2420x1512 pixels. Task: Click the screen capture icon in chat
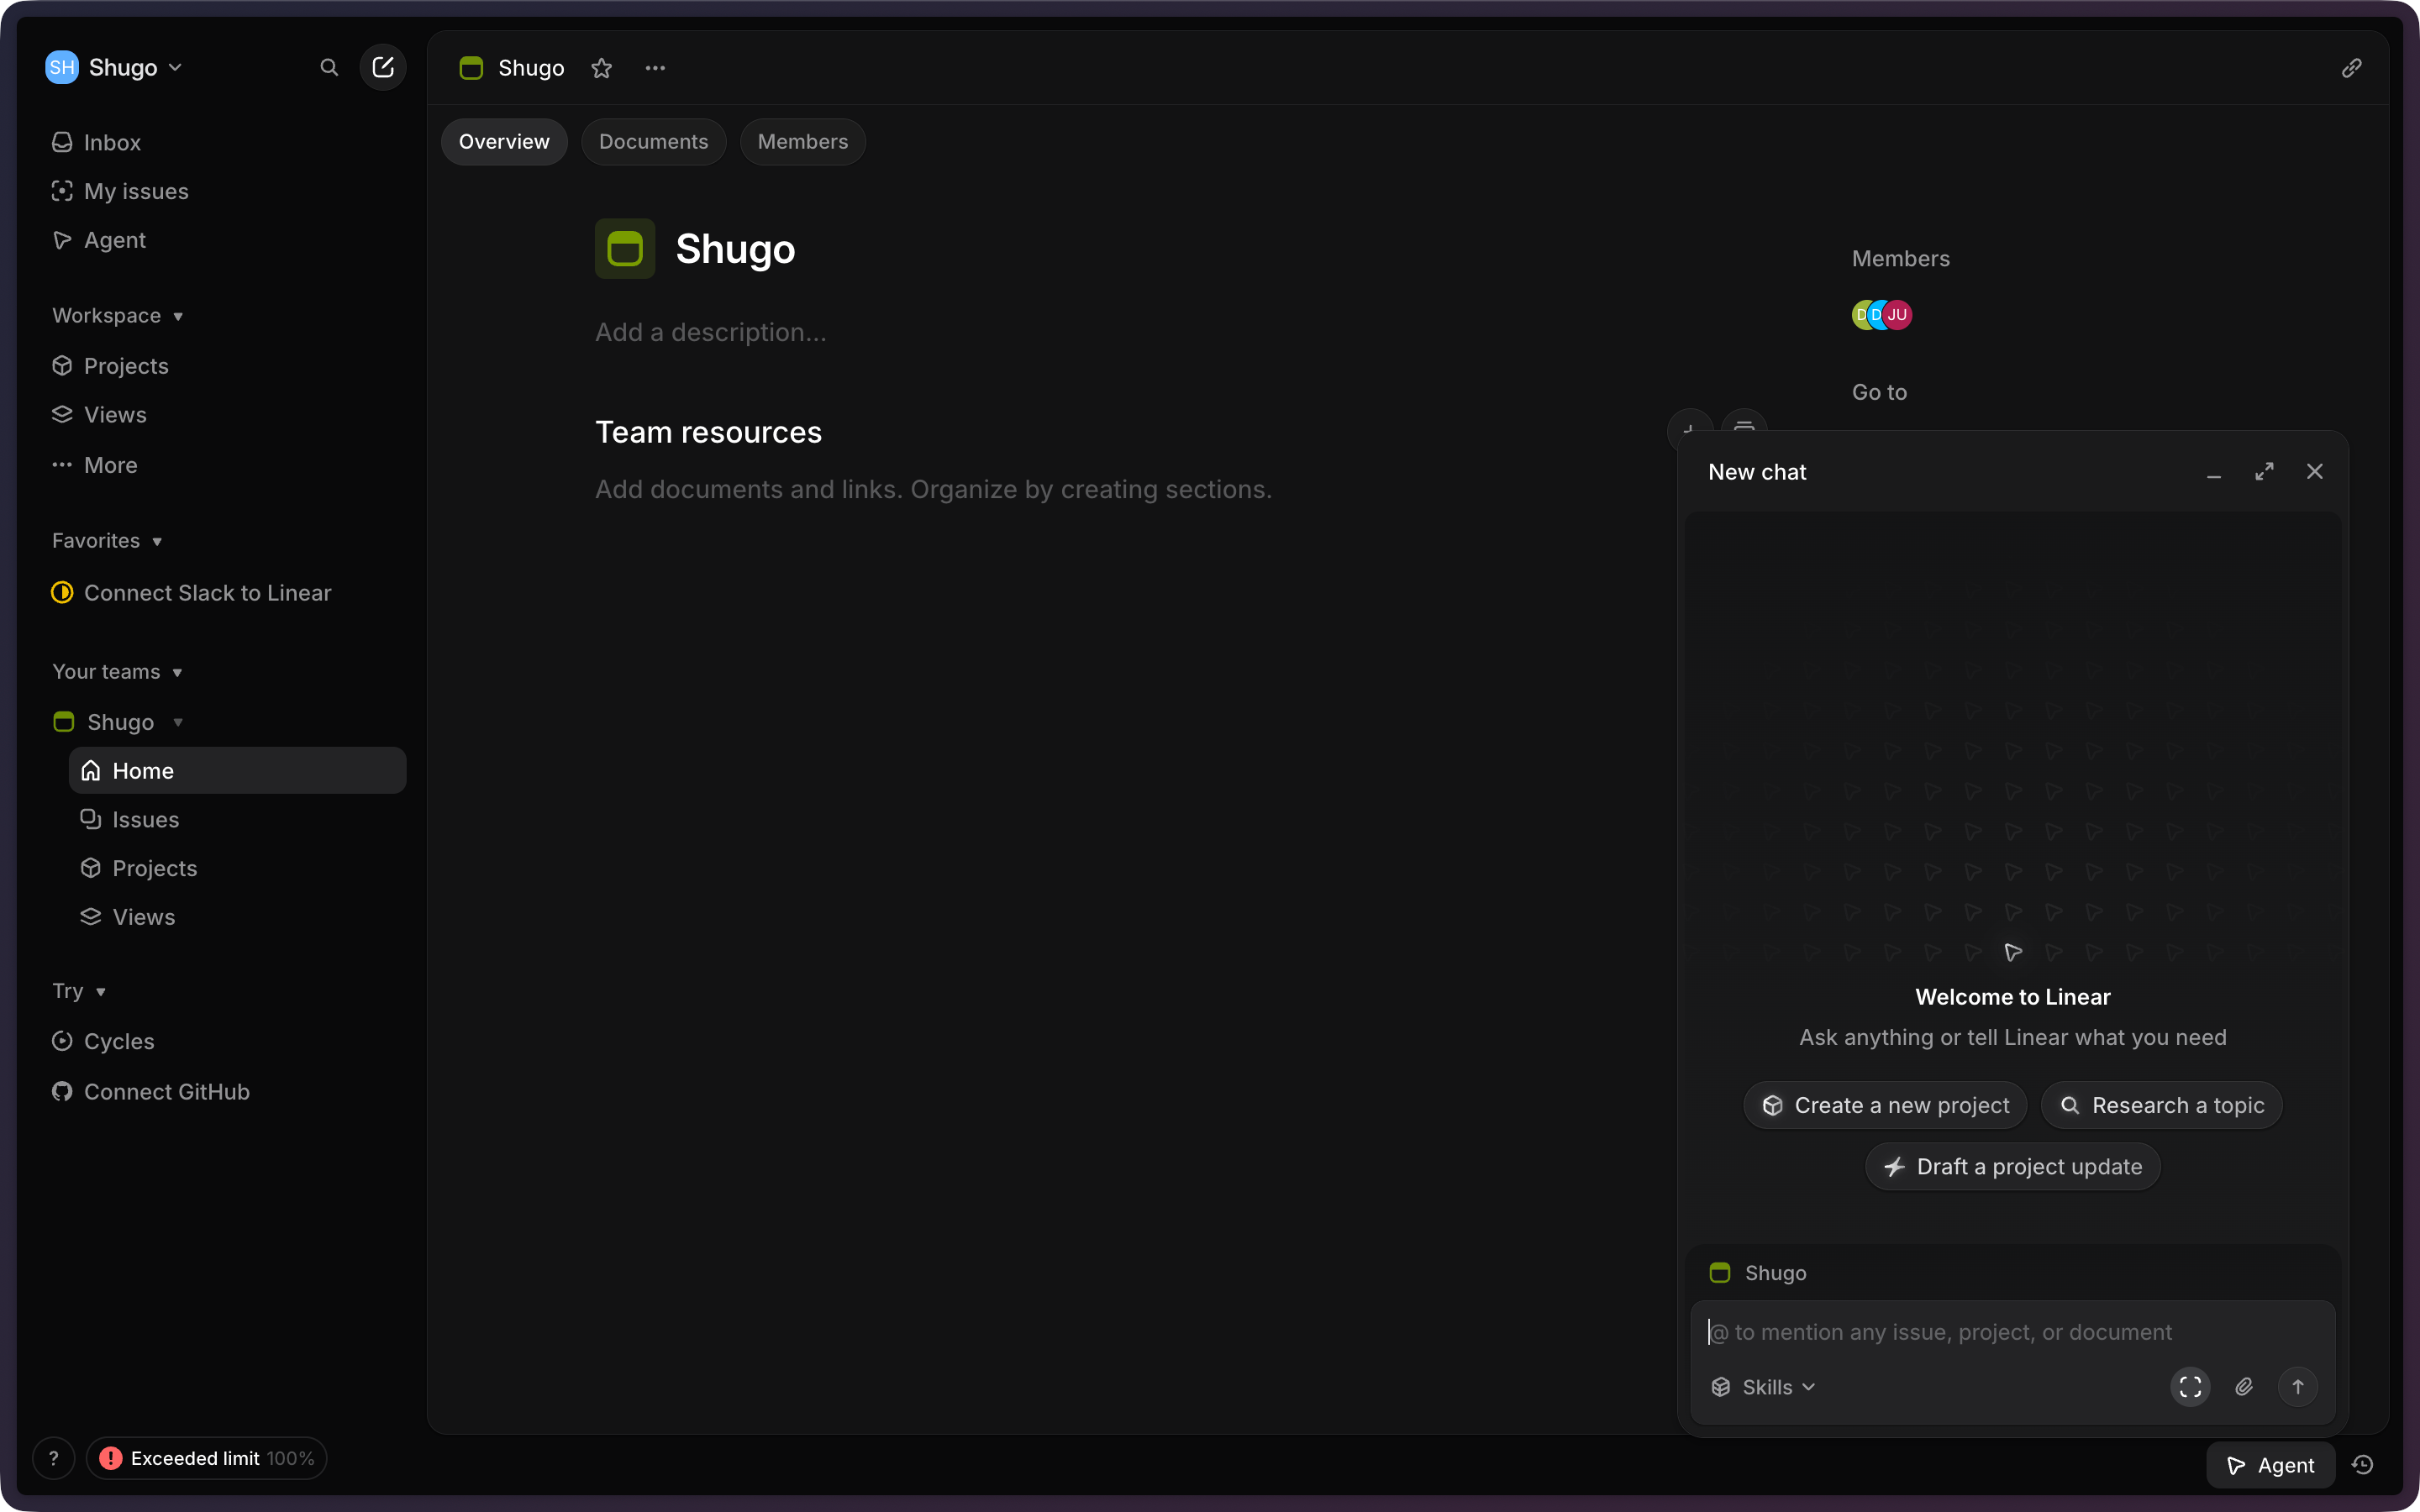point(2190,1387)
